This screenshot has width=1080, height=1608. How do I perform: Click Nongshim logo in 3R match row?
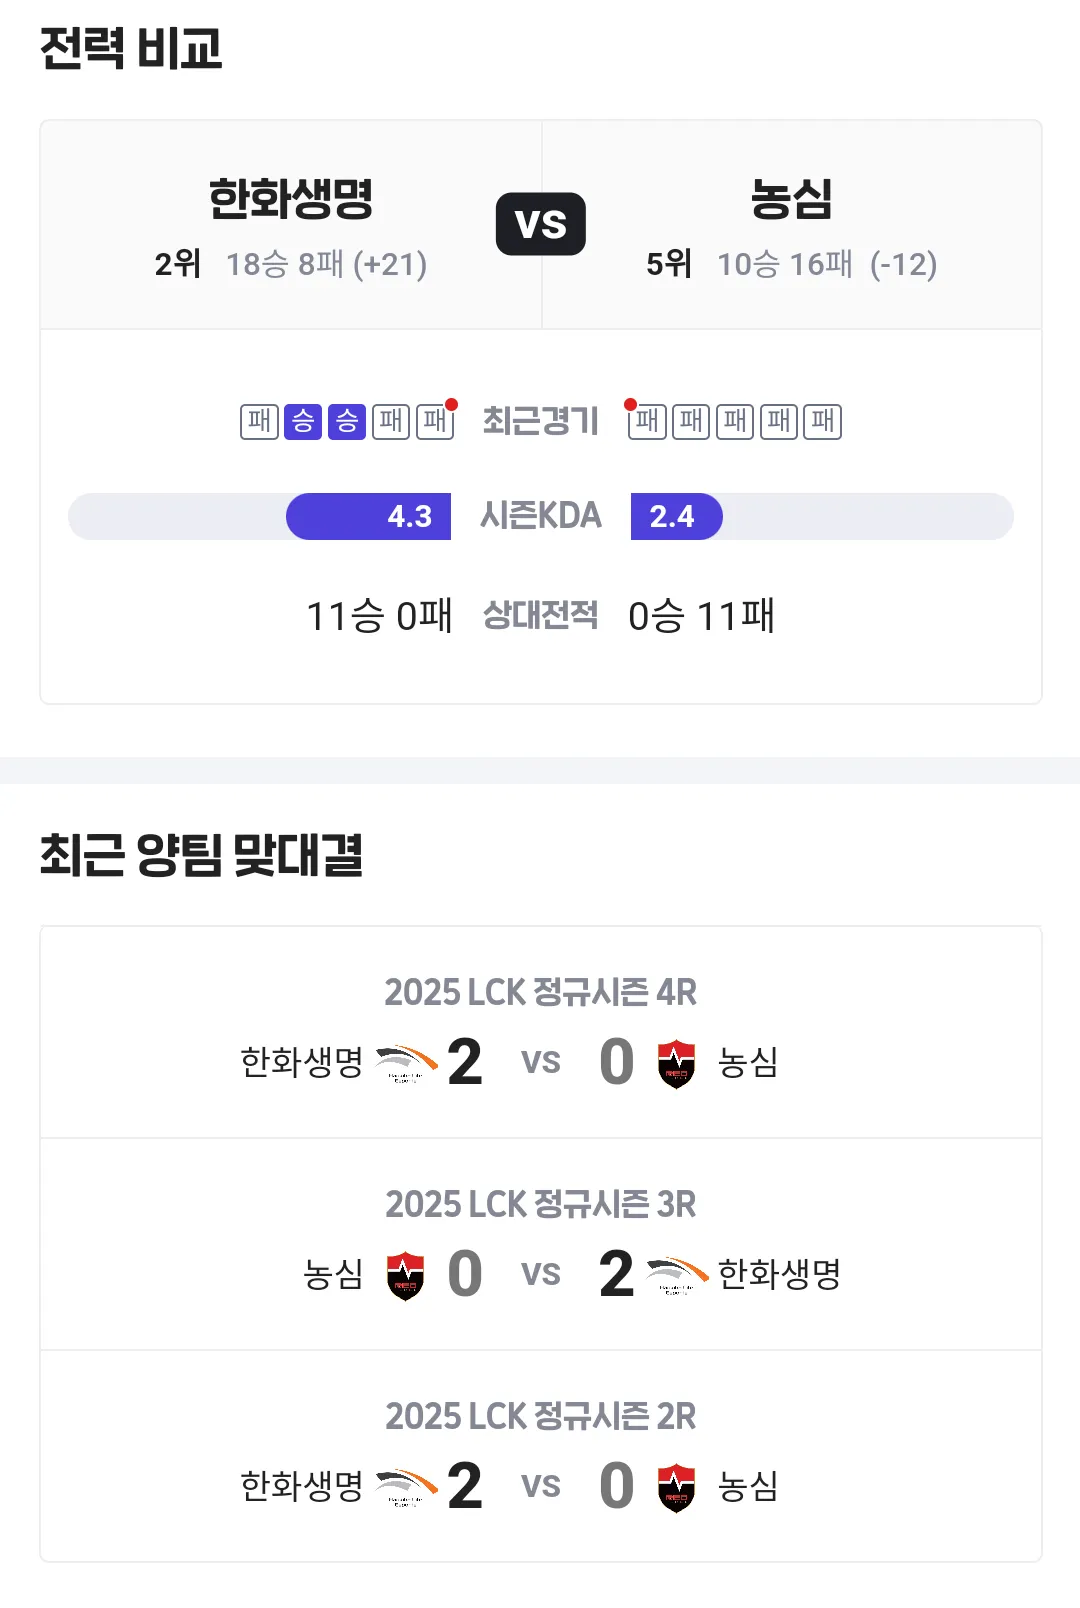[x=405, y=1275]
